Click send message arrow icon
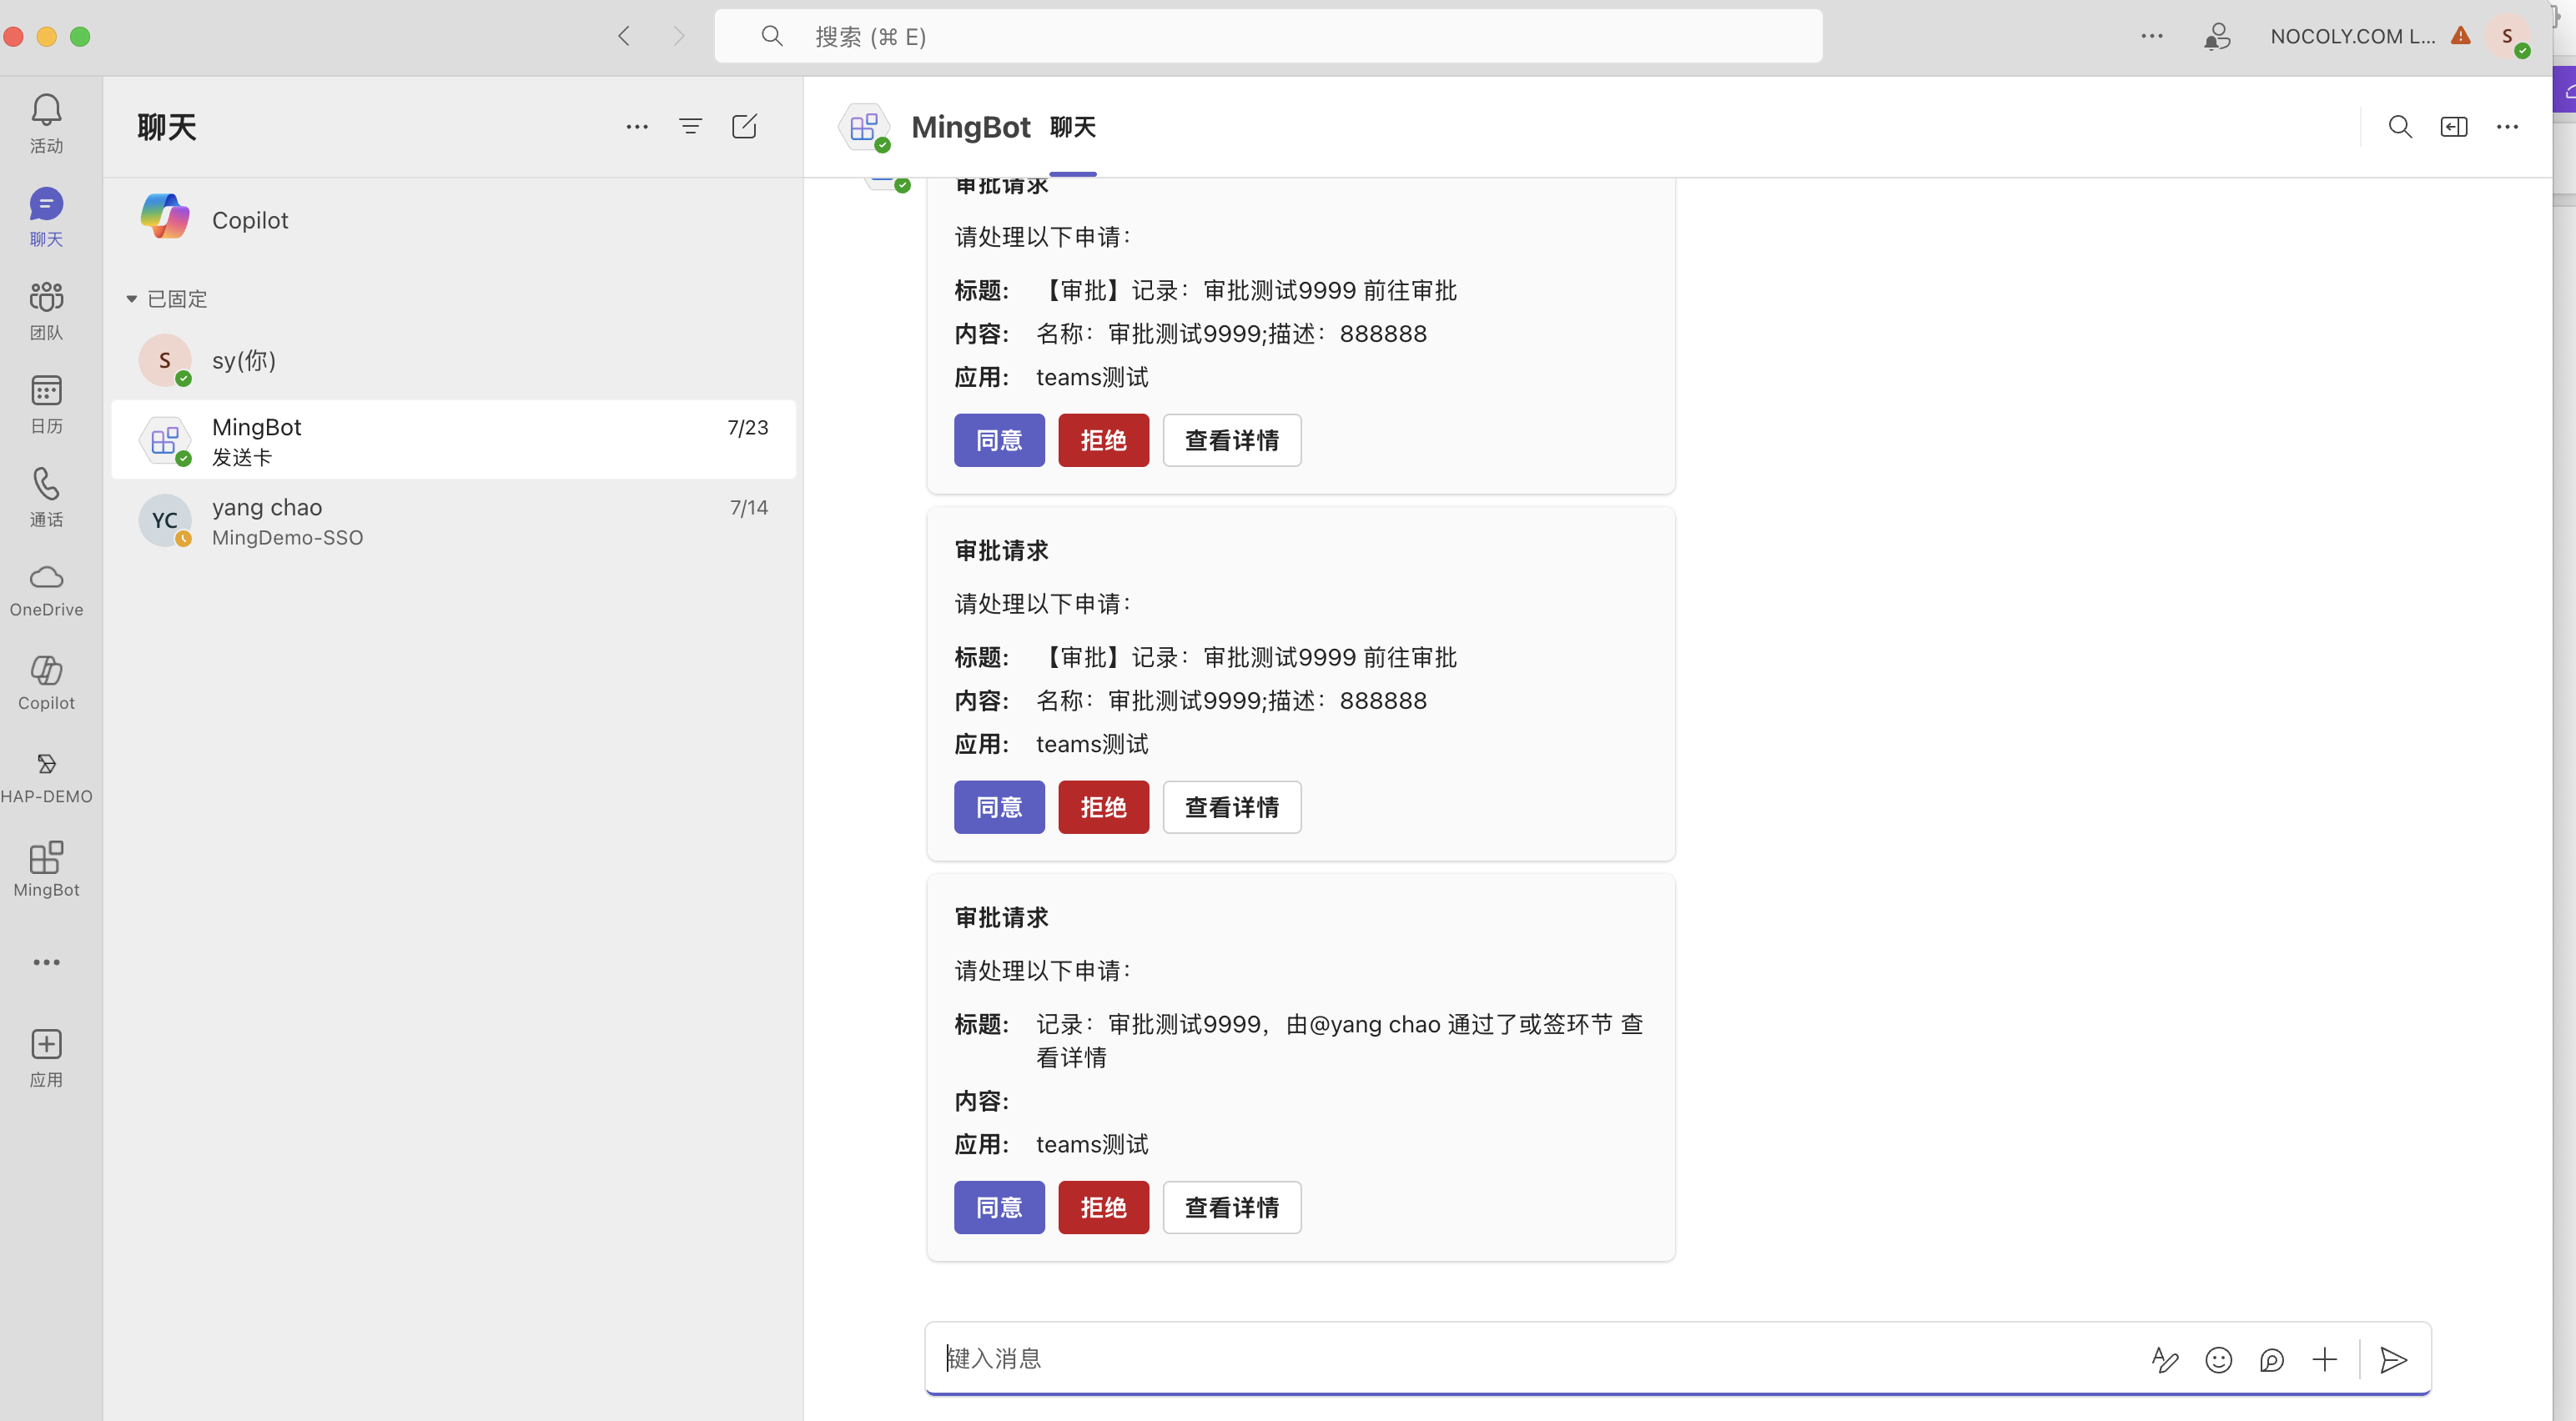2576x1421 pixels. coord(2393,1359)
